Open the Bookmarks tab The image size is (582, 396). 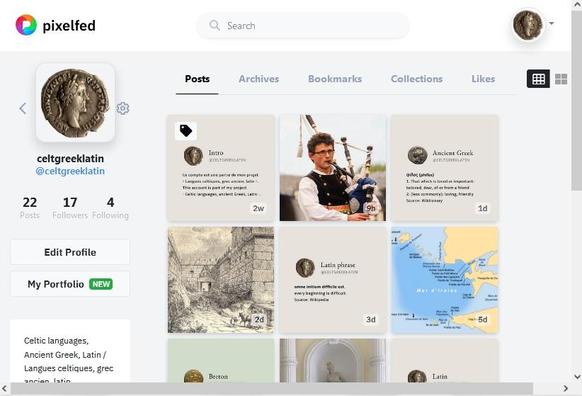[x=335, y=79]
